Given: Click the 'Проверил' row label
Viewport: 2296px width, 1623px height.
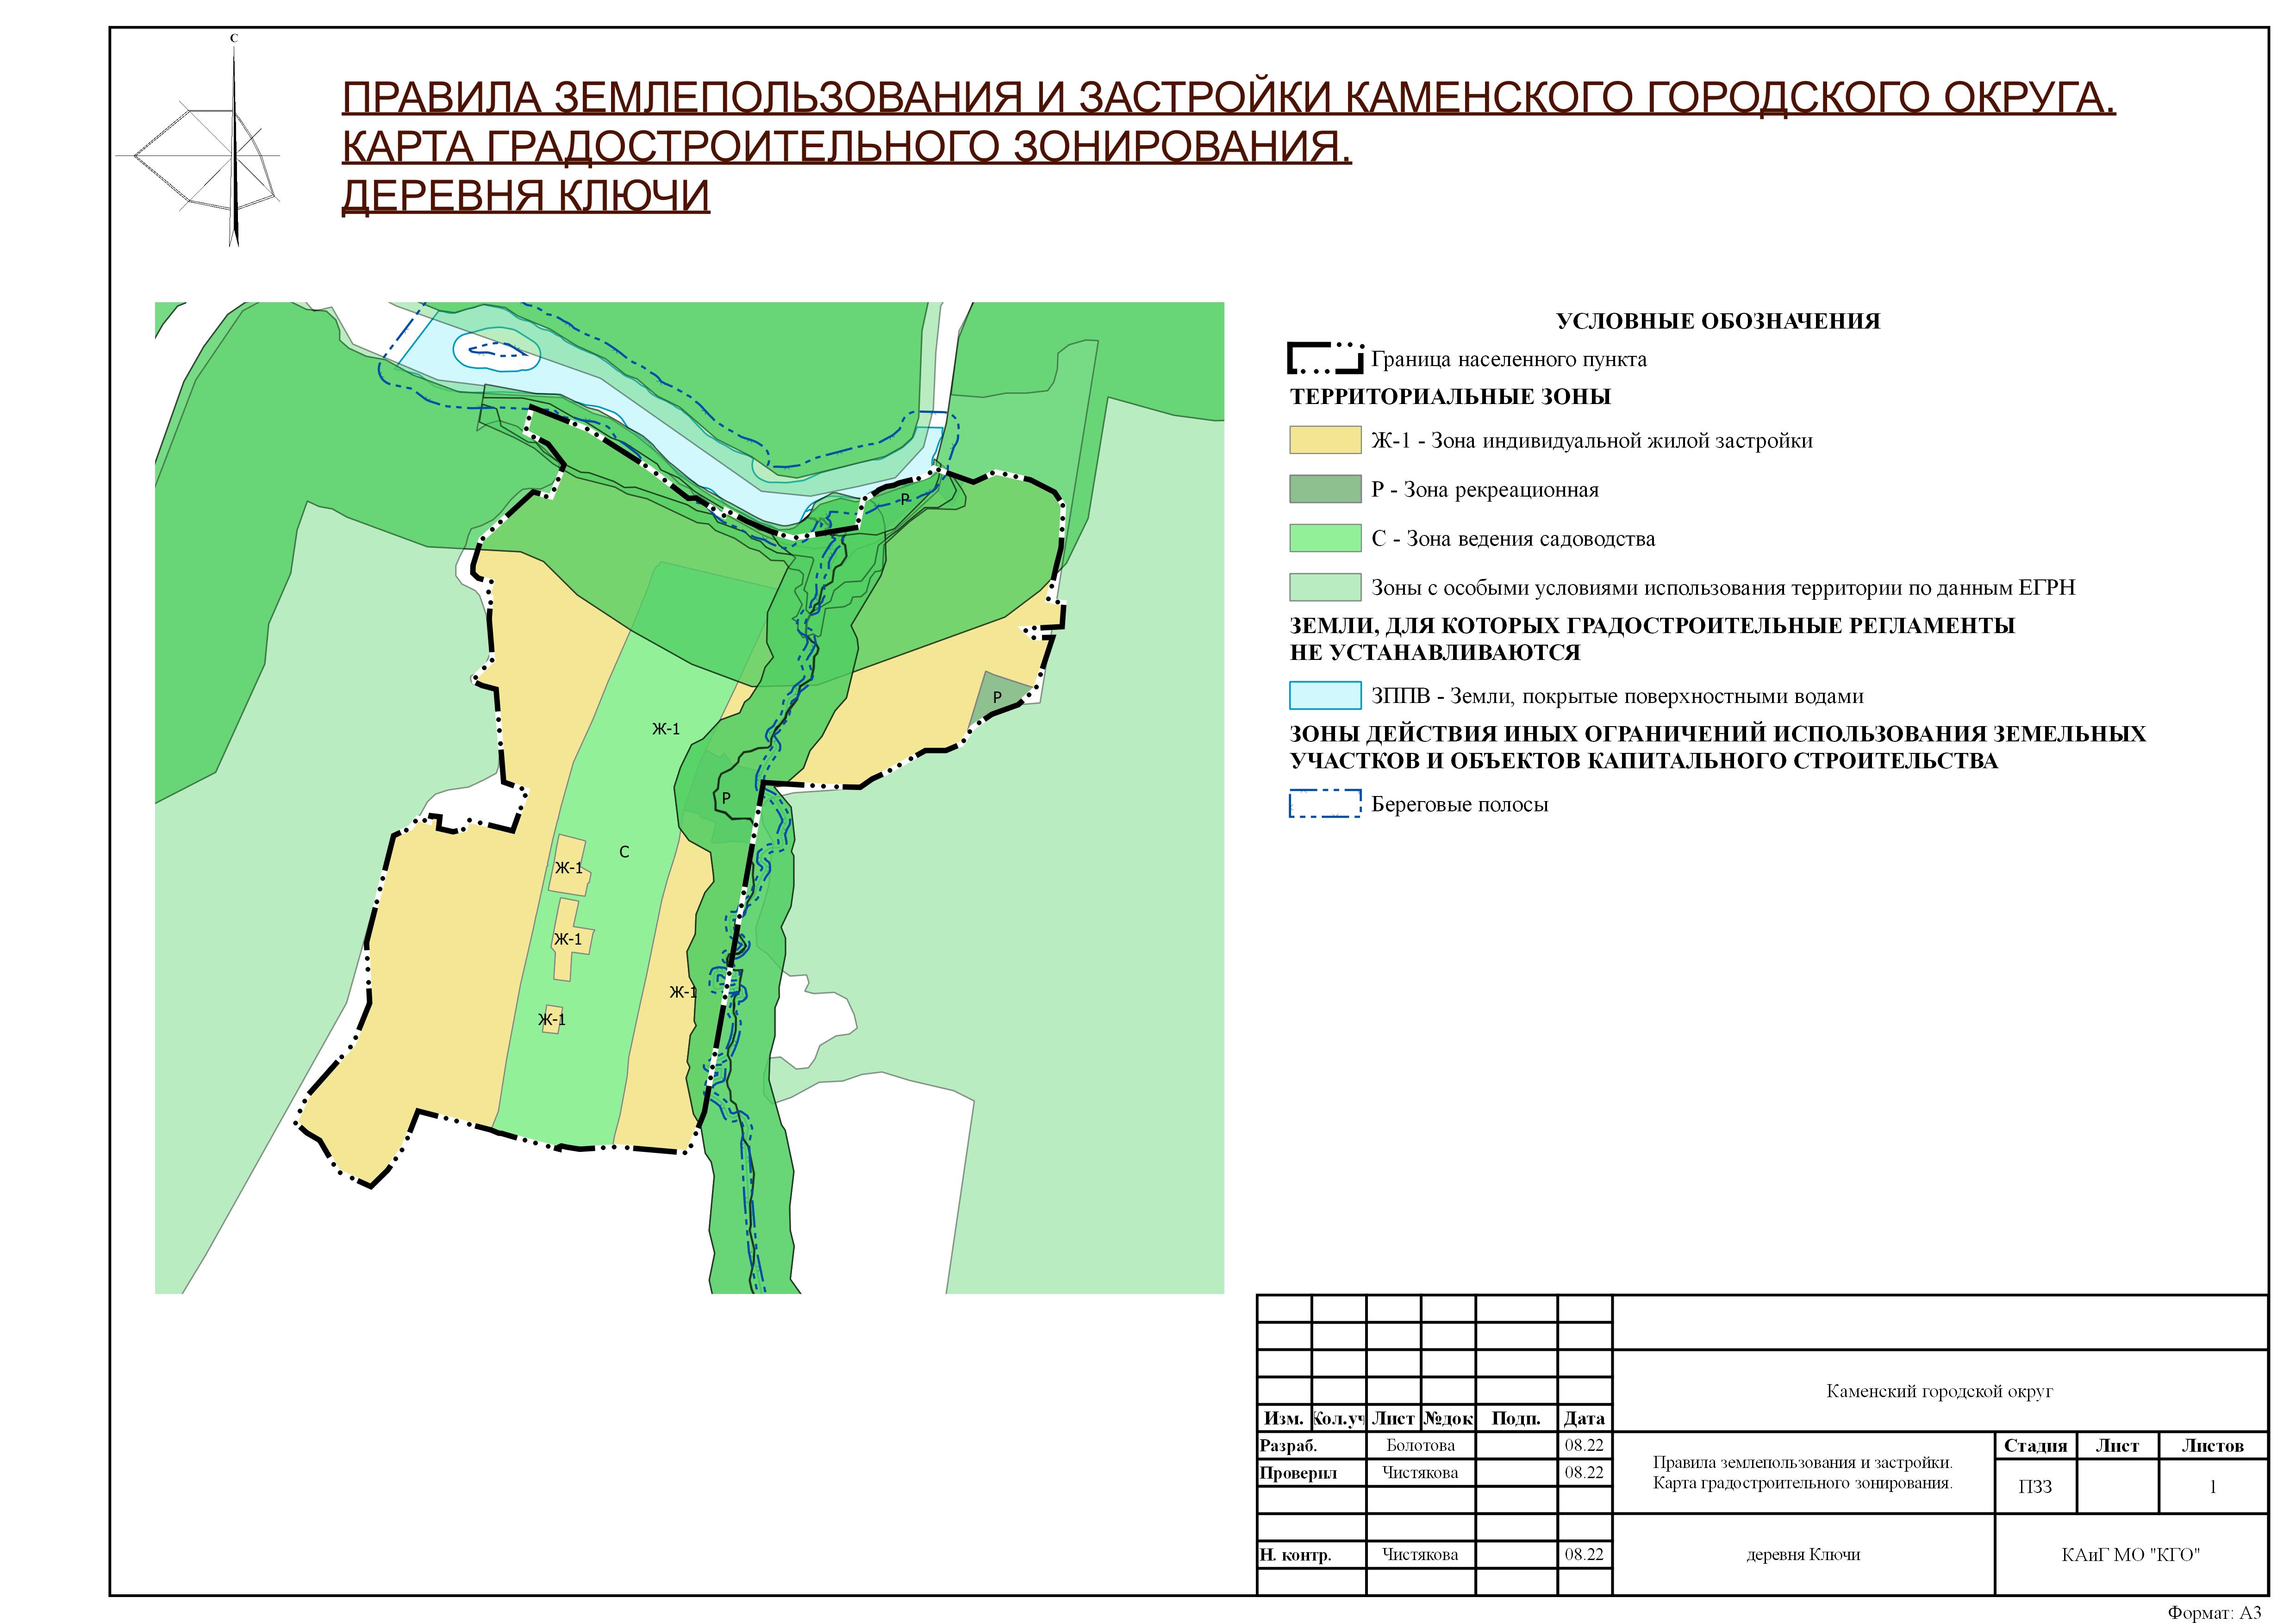Looking at the screenshot, I should click(1298, 1472).
